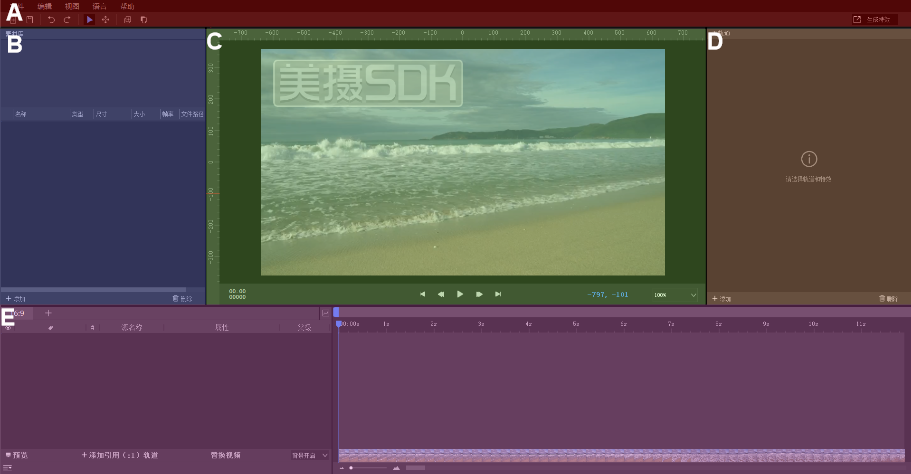The width and height of the screenshot is (911, 474).
Task: Click the paste icon in the toolbar
Action: tap(144, 20)
